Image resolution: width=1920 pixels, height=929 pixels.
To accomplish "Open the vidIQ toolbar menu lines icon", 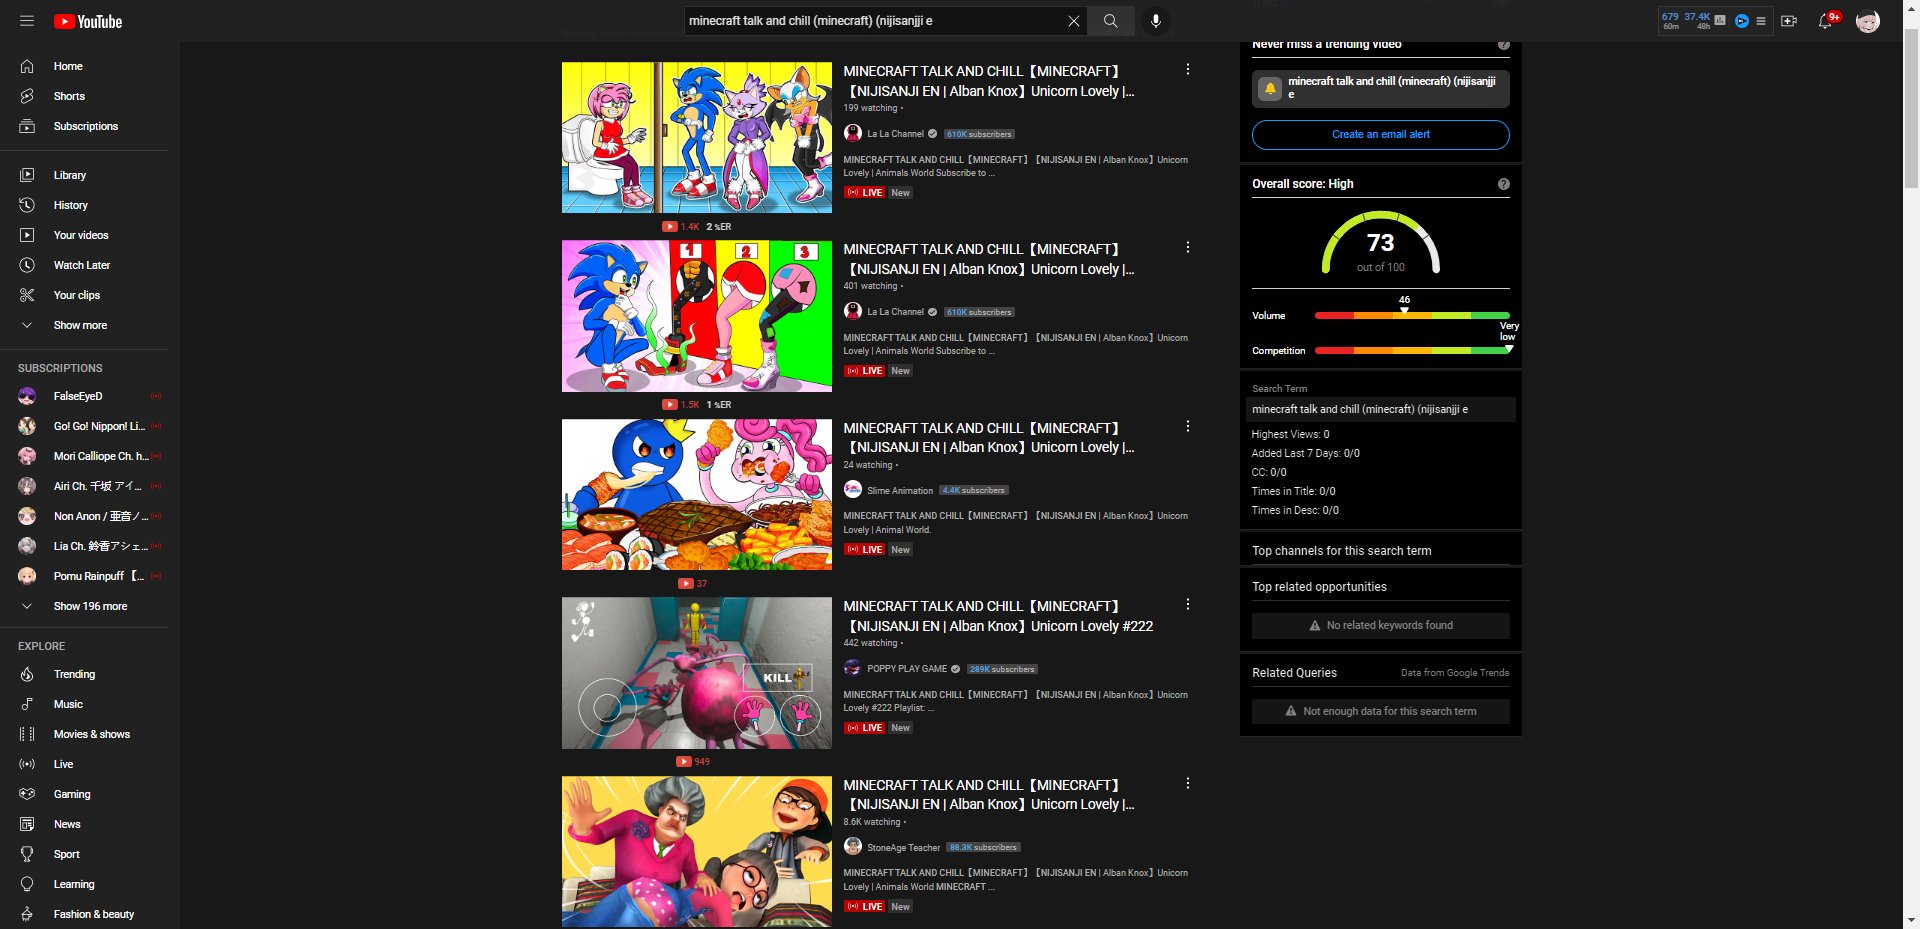I will [1761, 21].
